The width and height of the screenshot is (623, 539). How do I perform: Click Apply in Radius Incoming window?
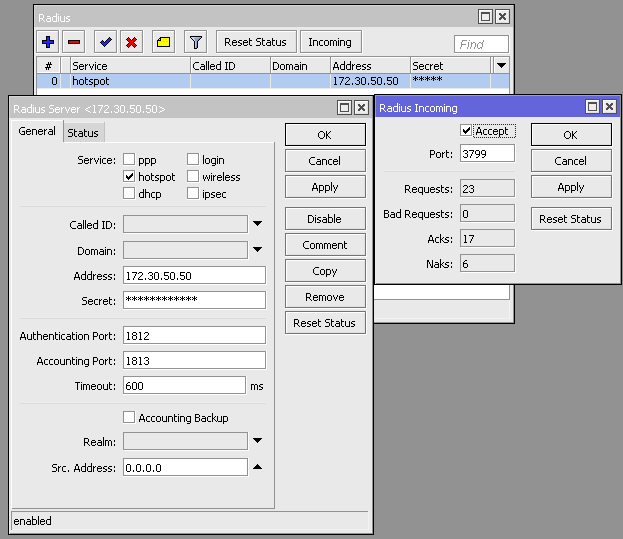click(570, 187)
